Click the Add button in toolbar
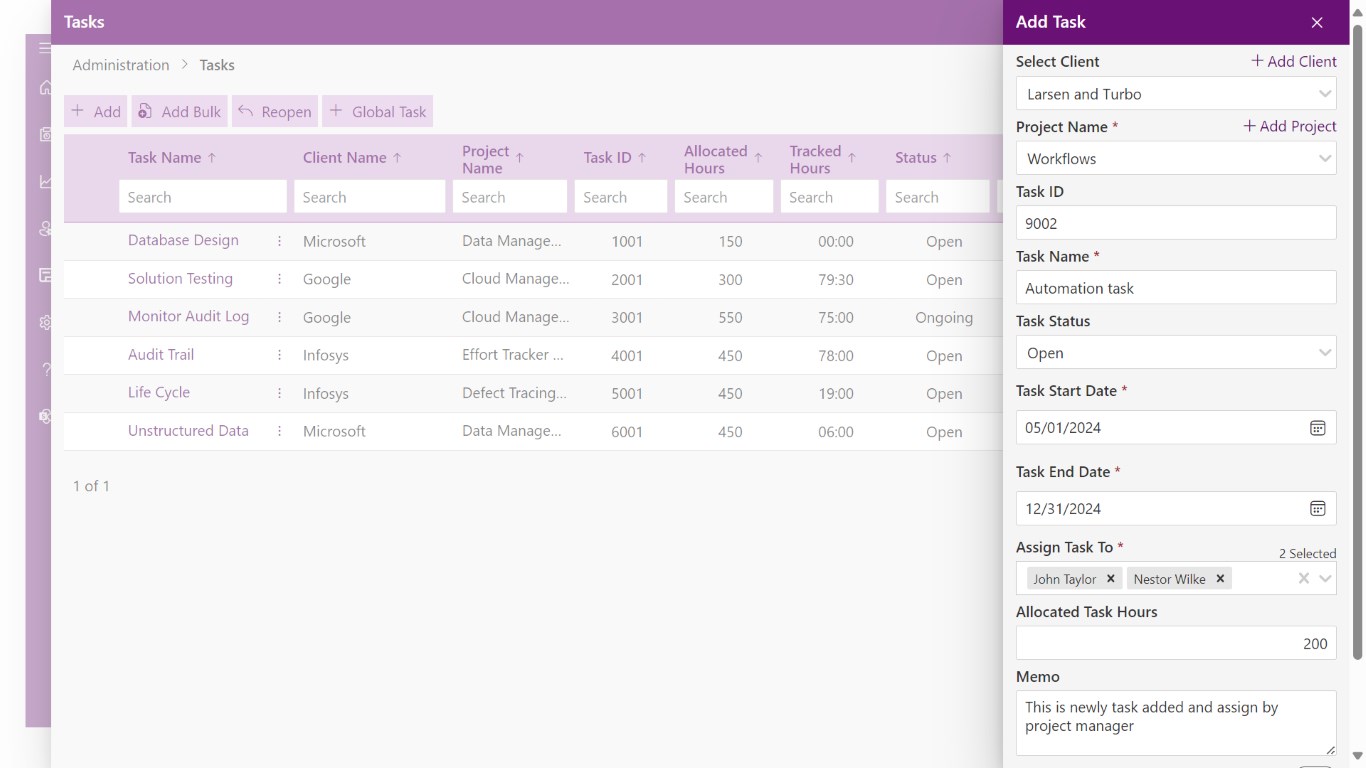 (96, 111)
